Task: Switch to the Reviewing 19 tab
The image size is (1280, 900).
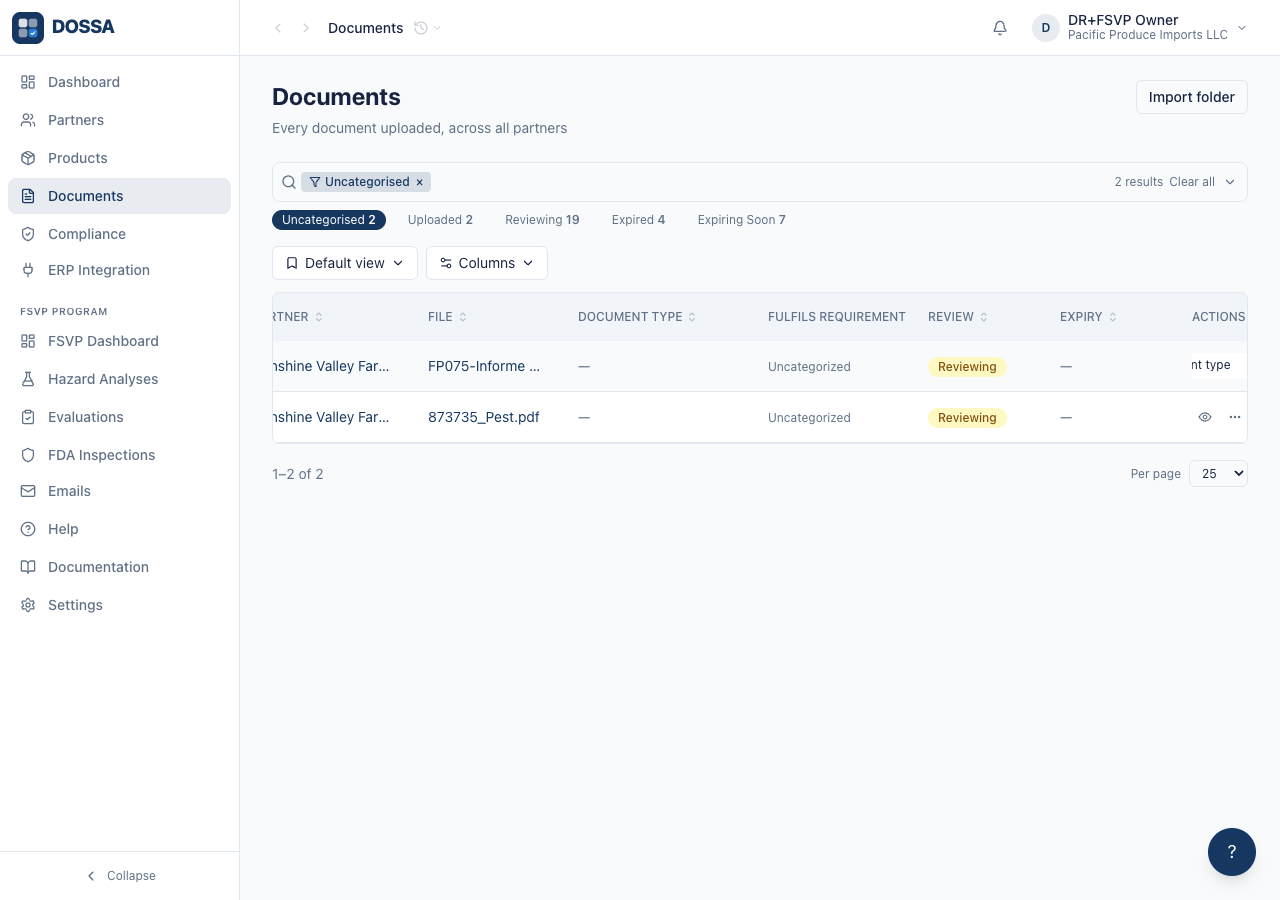Action: pos(542,220)
